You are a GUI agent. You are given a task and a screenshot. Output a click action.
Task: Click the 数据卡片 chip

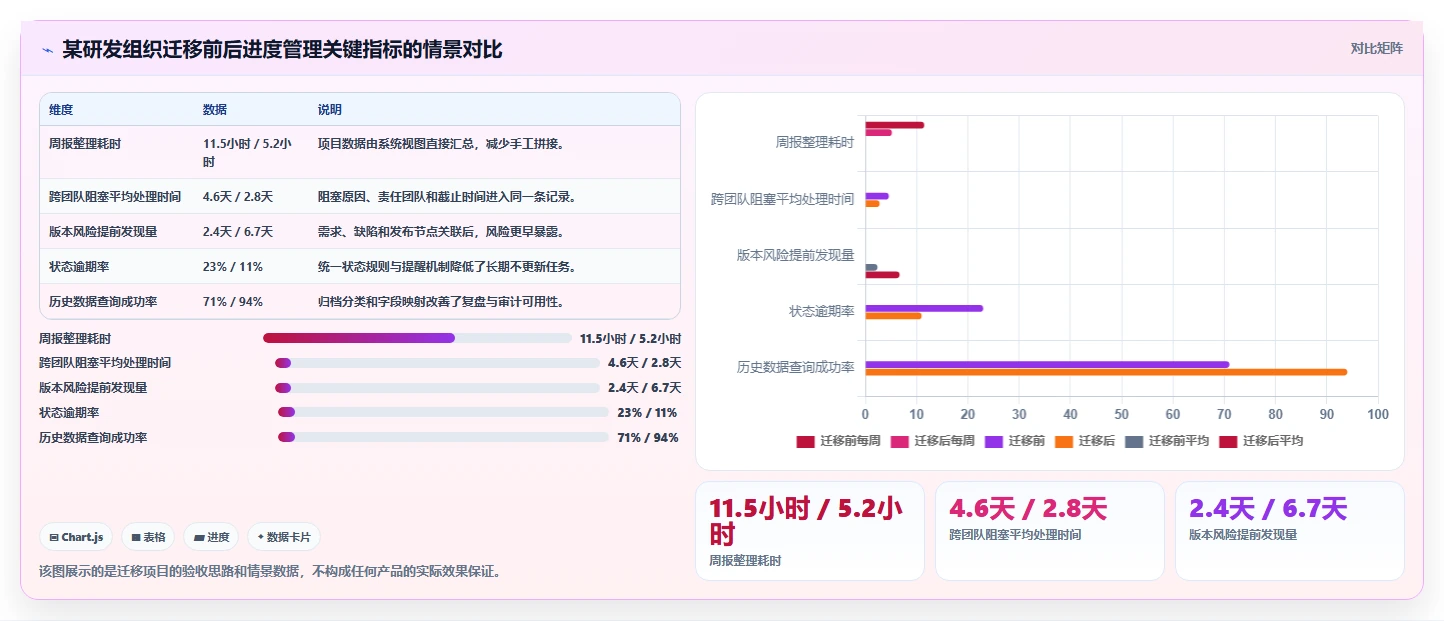point(284,537)
